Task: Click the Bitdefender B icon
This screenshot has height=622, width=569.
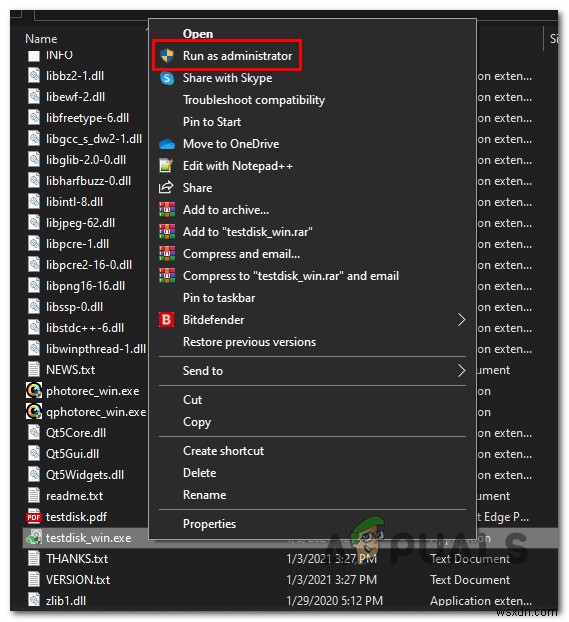Action: [167, 320]
